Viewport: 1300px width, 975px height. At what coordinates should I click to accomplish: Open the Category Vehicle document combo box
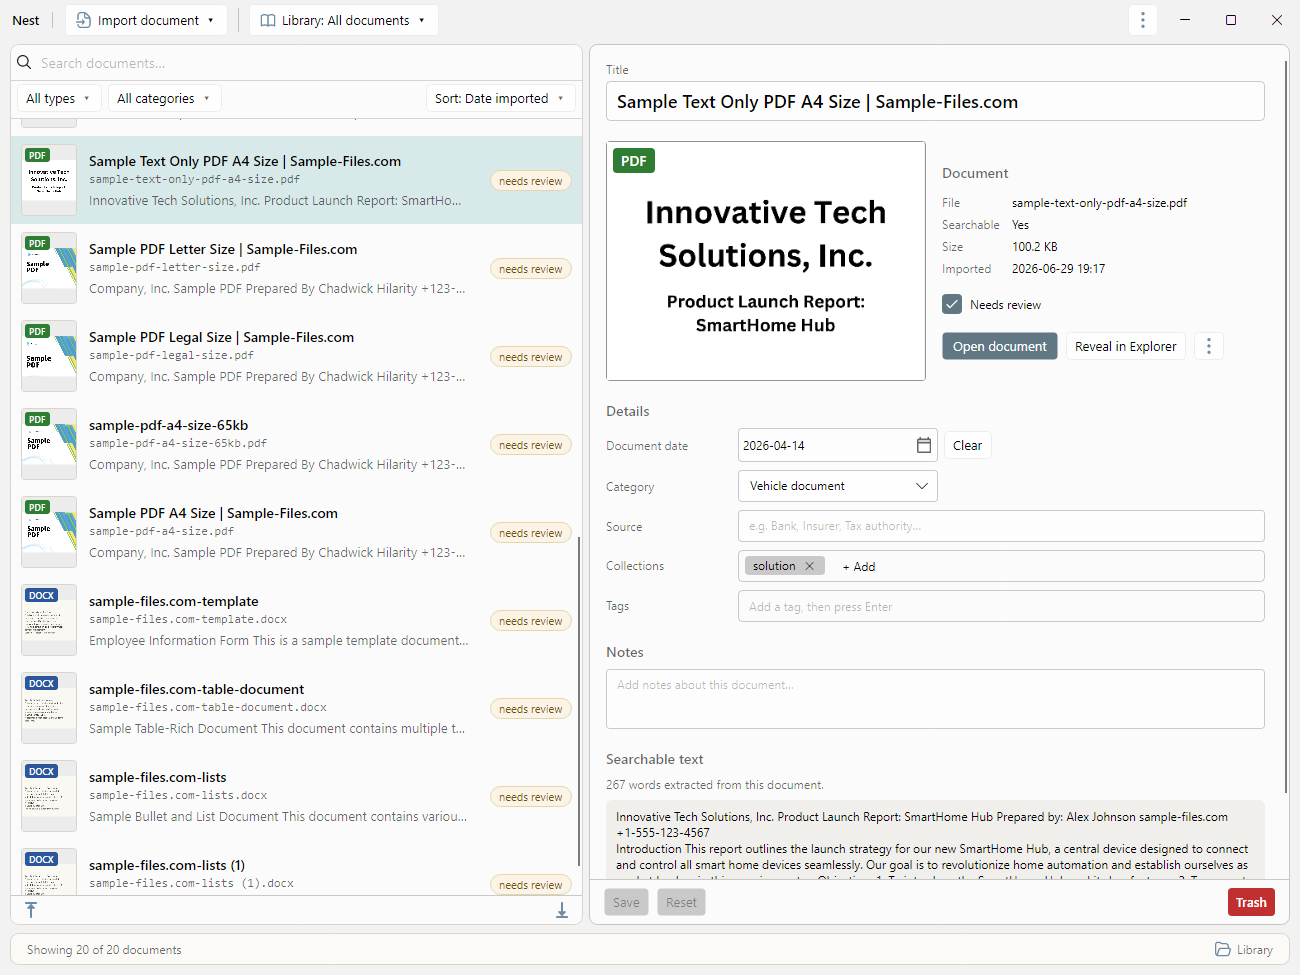[x=838, y=486]
